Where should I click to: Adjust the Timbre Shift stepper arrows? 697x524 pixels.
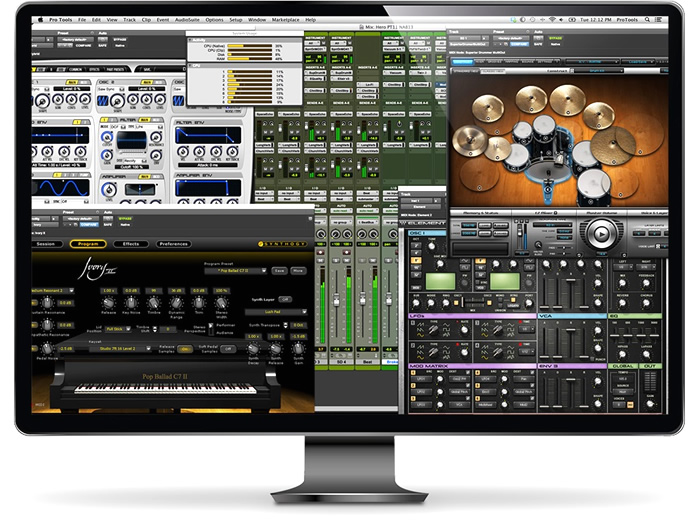155,329
